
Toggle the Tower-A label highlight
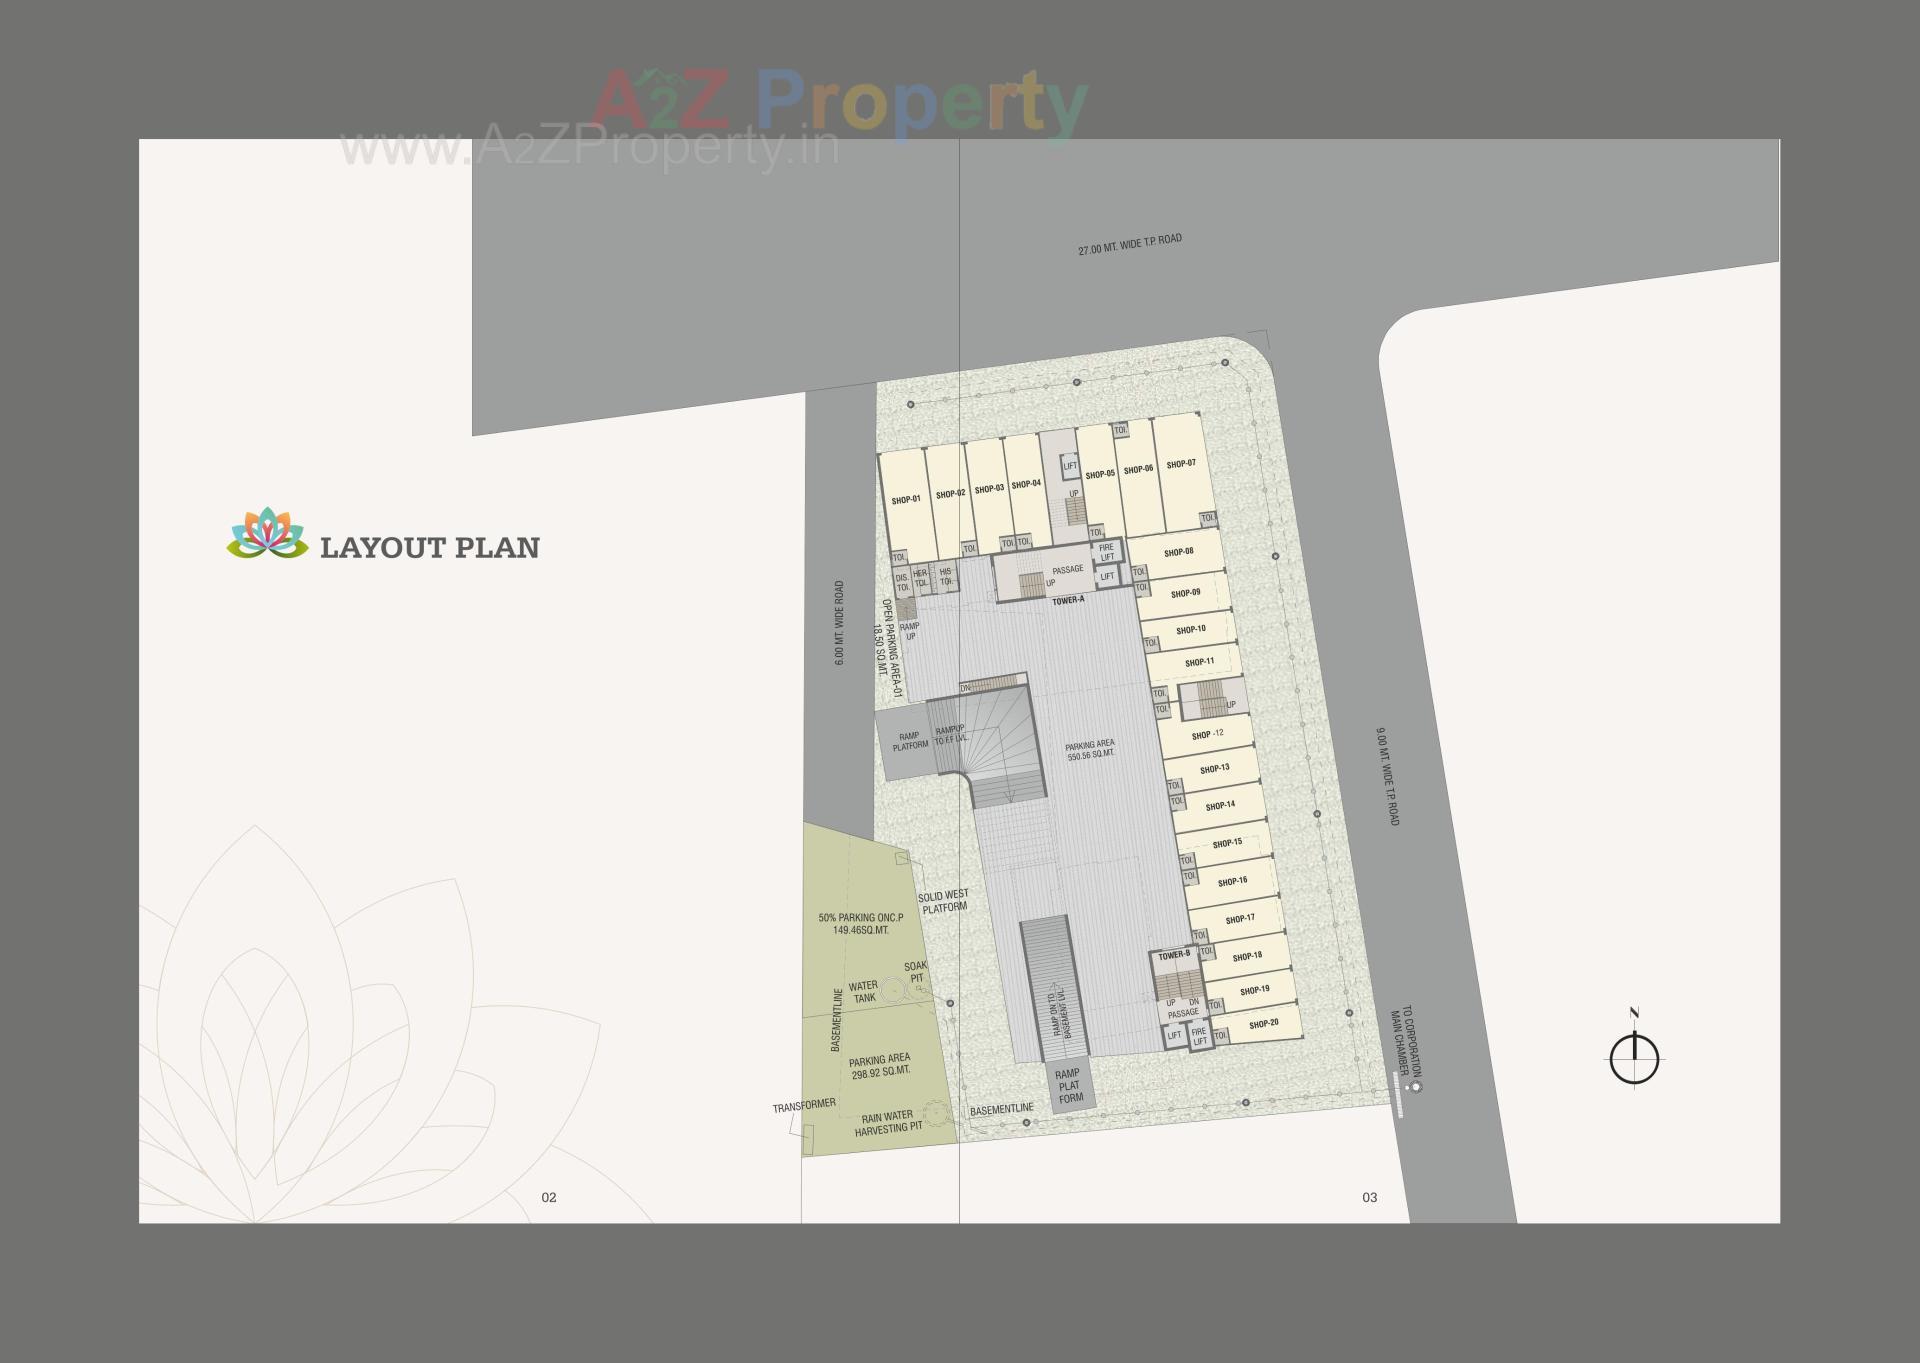coord(1068,598)
